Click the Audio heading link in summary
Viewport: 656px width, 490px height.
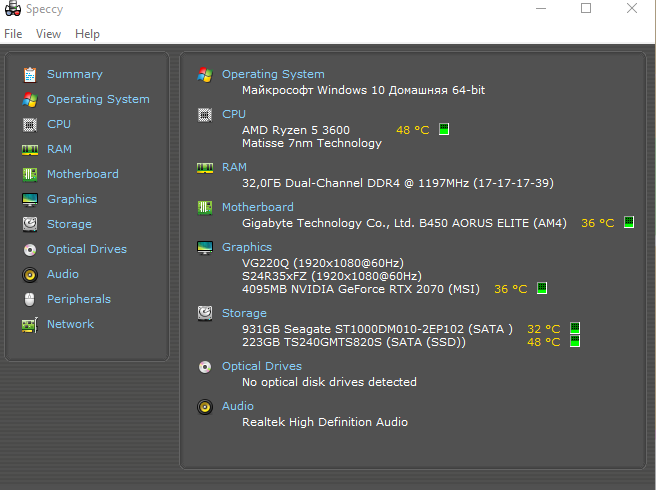coord(238,406)
